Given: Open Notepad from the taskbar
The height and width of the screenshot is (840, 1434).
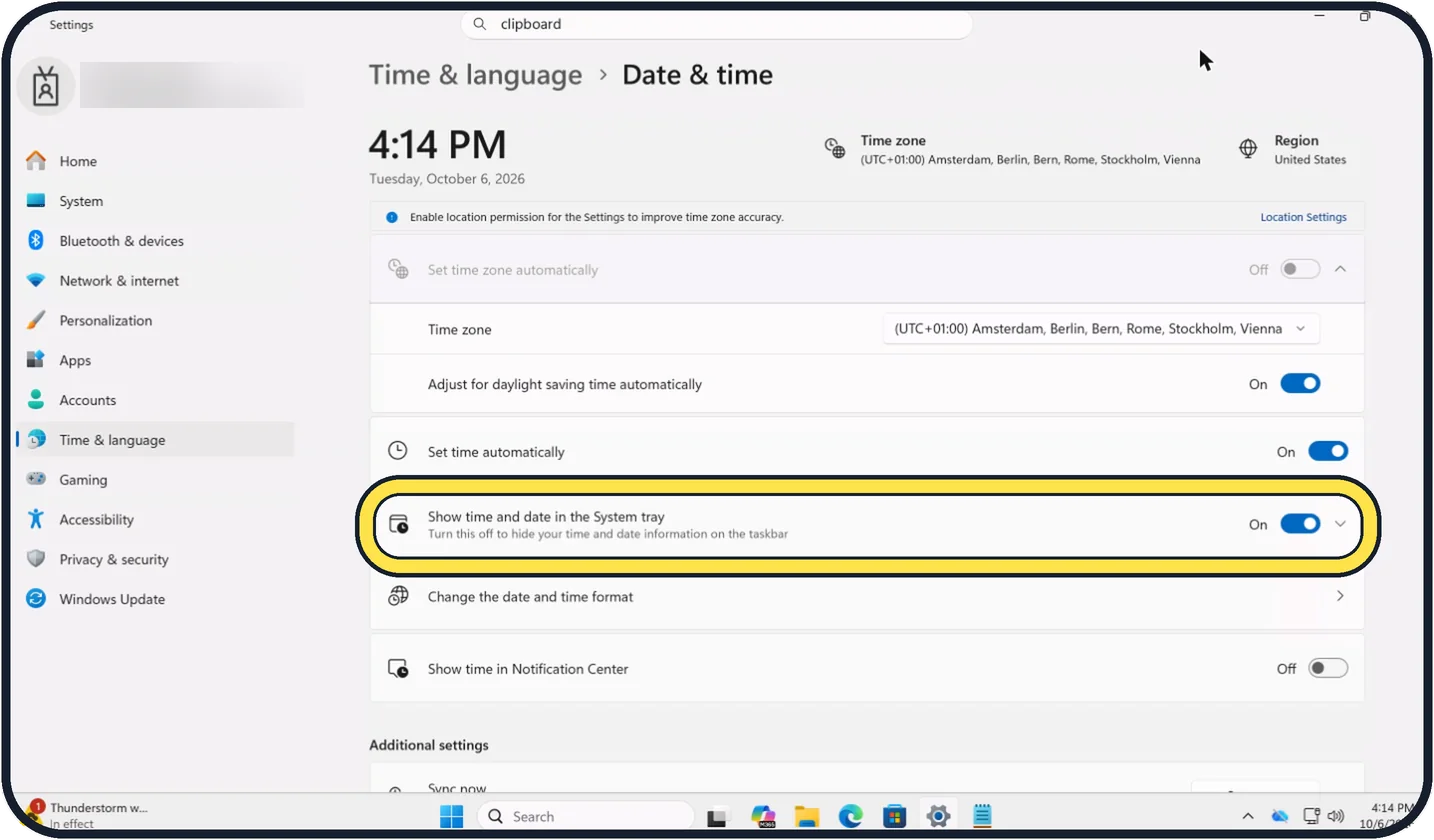Looking at the screenshot, I should 982,816.
